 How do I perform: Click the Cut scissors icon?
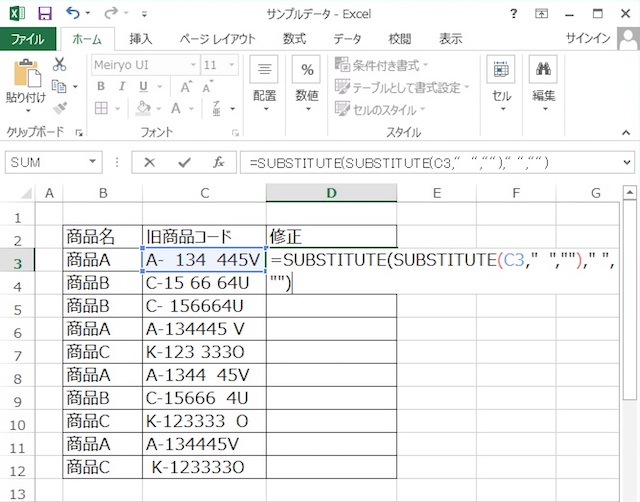tap(59, 64)
